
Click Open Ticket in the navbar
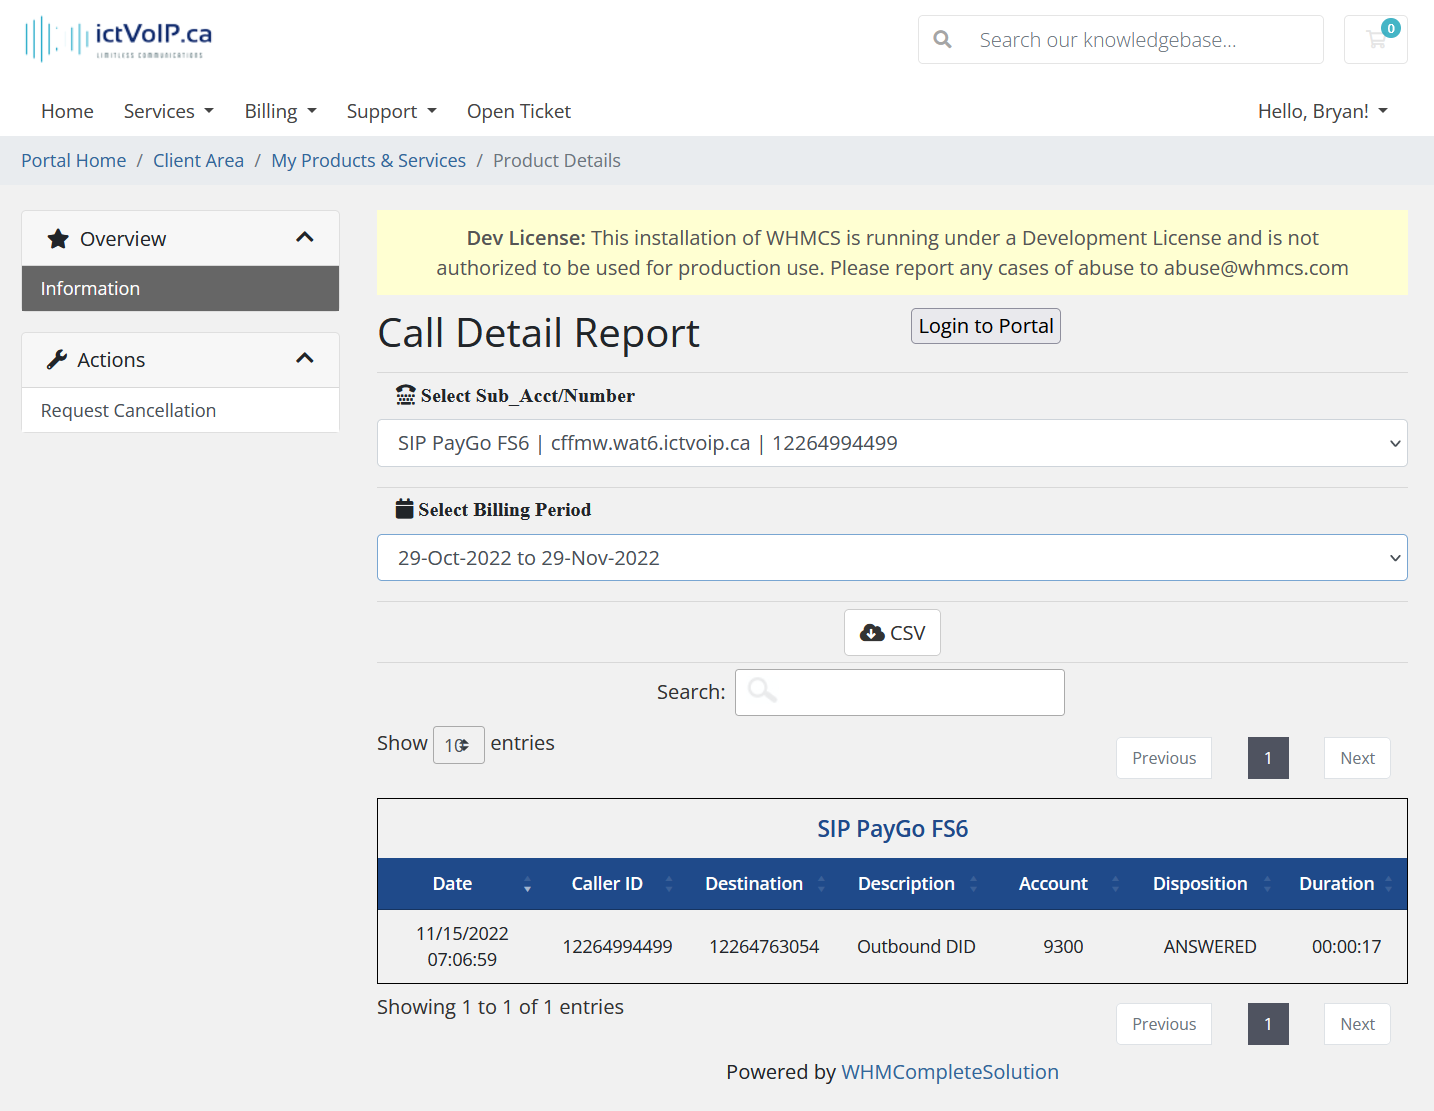click(519, 111)
